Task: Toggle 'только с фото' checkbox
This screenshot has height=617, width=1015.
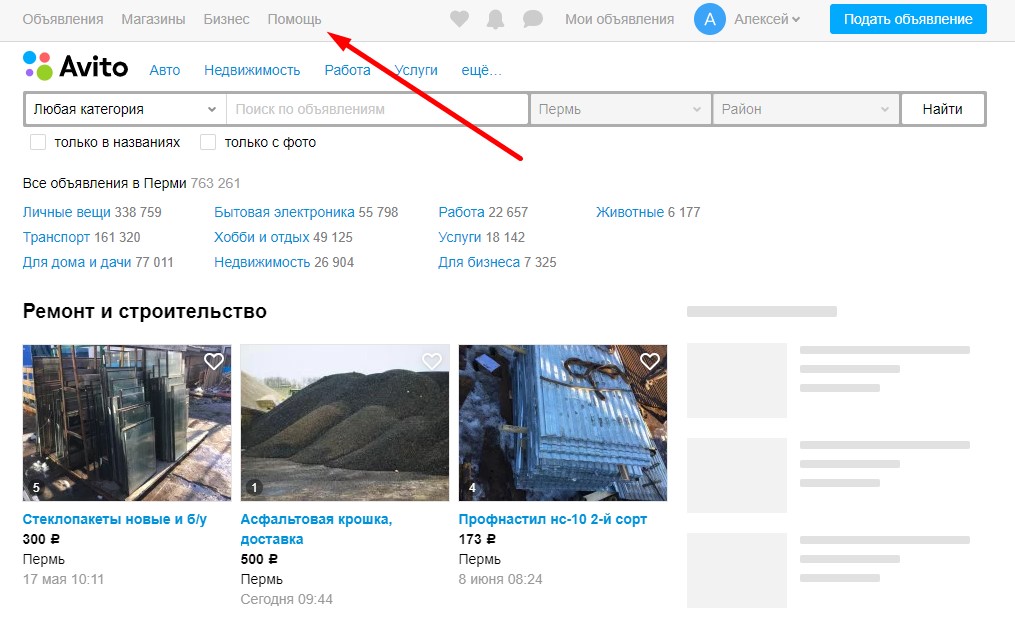Action: 208,142
